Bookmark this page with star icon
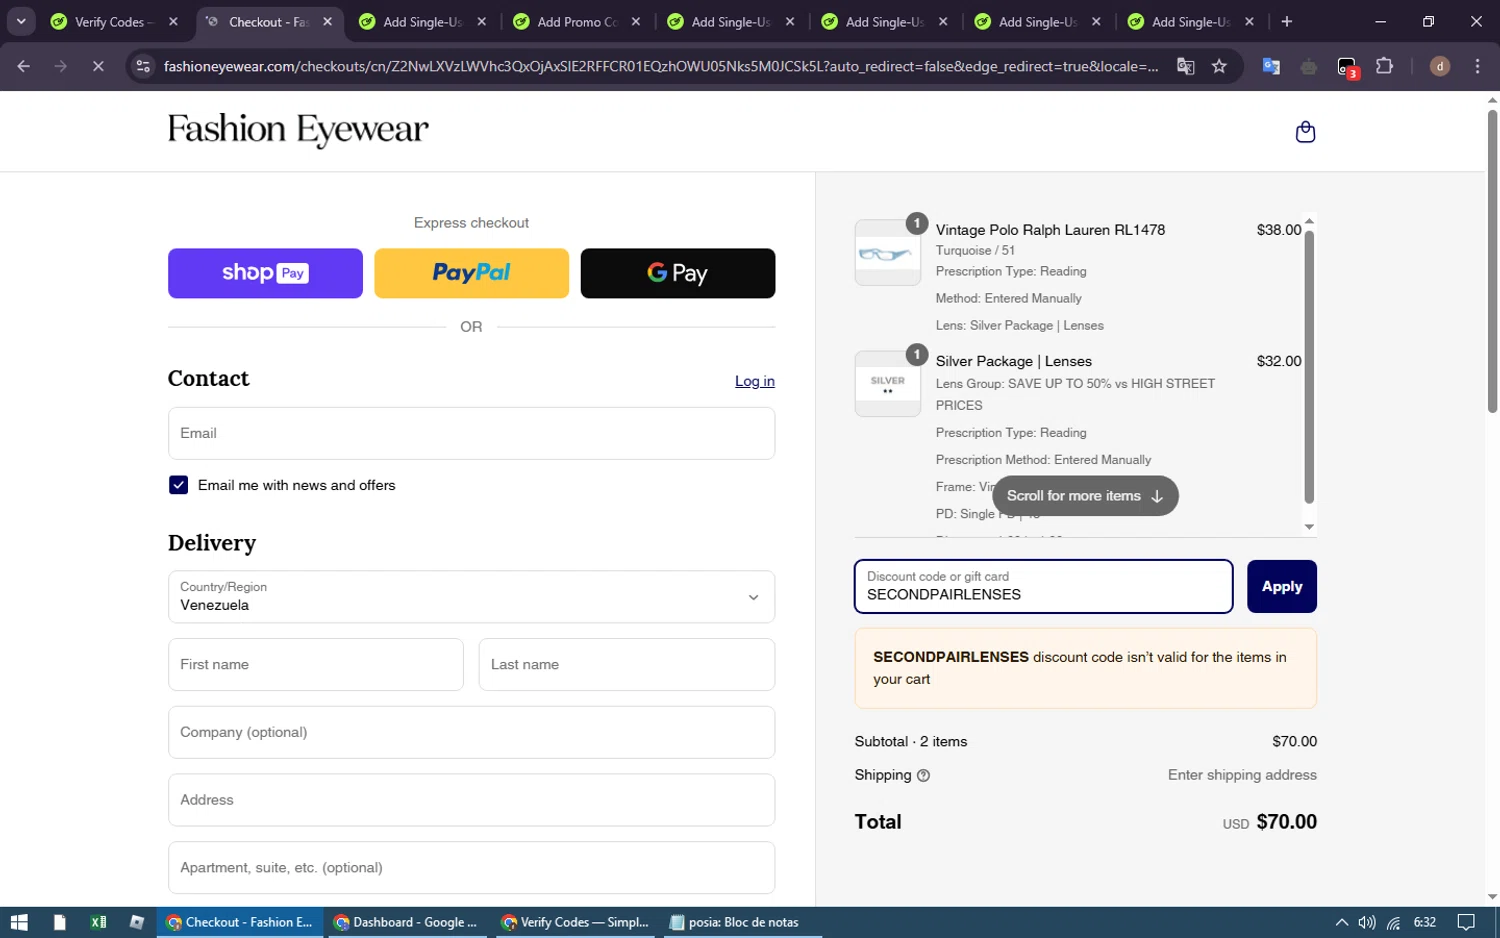 (1219, 66)
